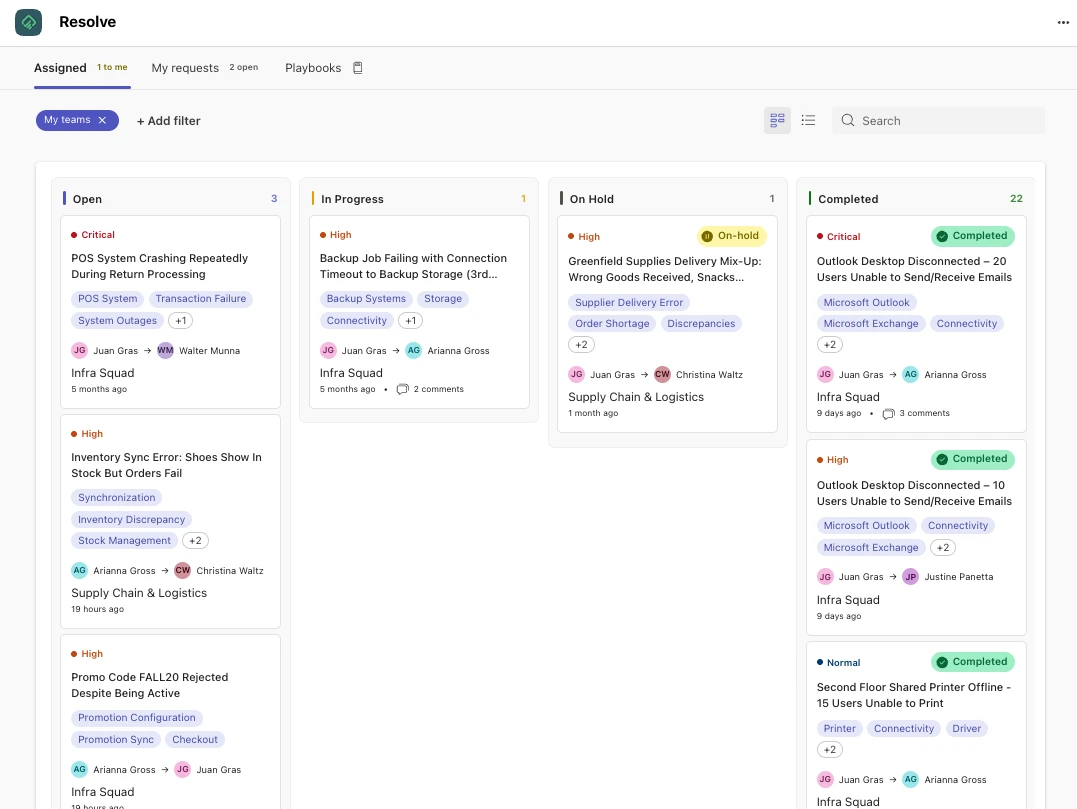This screenshot has height=809, width=1077.
Task: Click Arianna Gross avatar on Second Floor Printer card
Action: click(910, 779)
